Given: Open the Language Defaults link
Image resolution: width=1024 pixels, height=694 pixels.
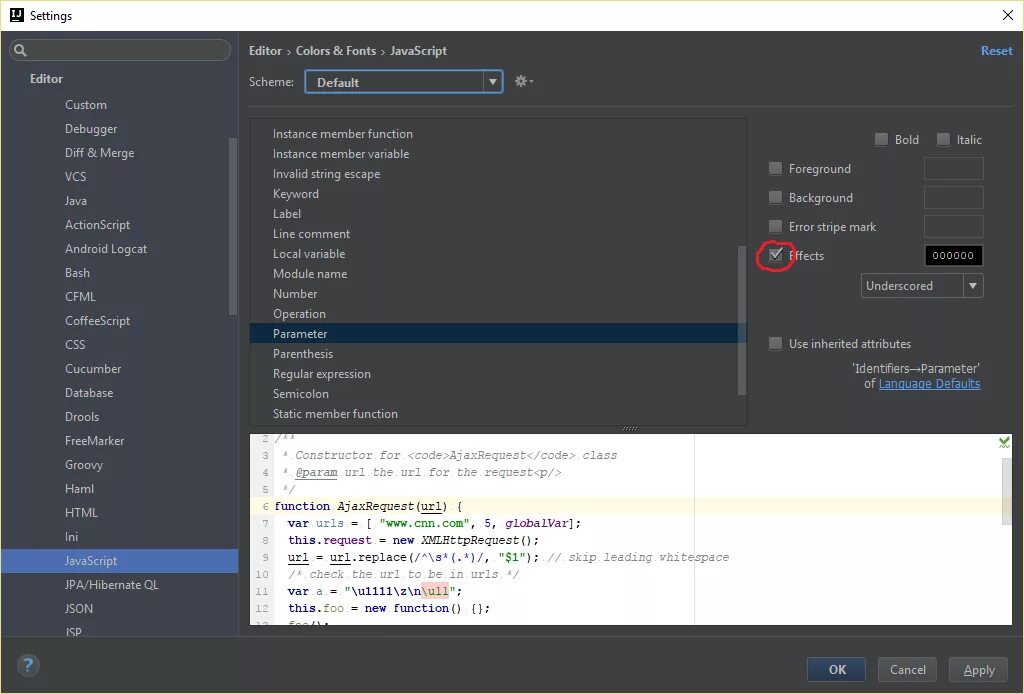Looking at the screenshot, I should click(929, 384).
